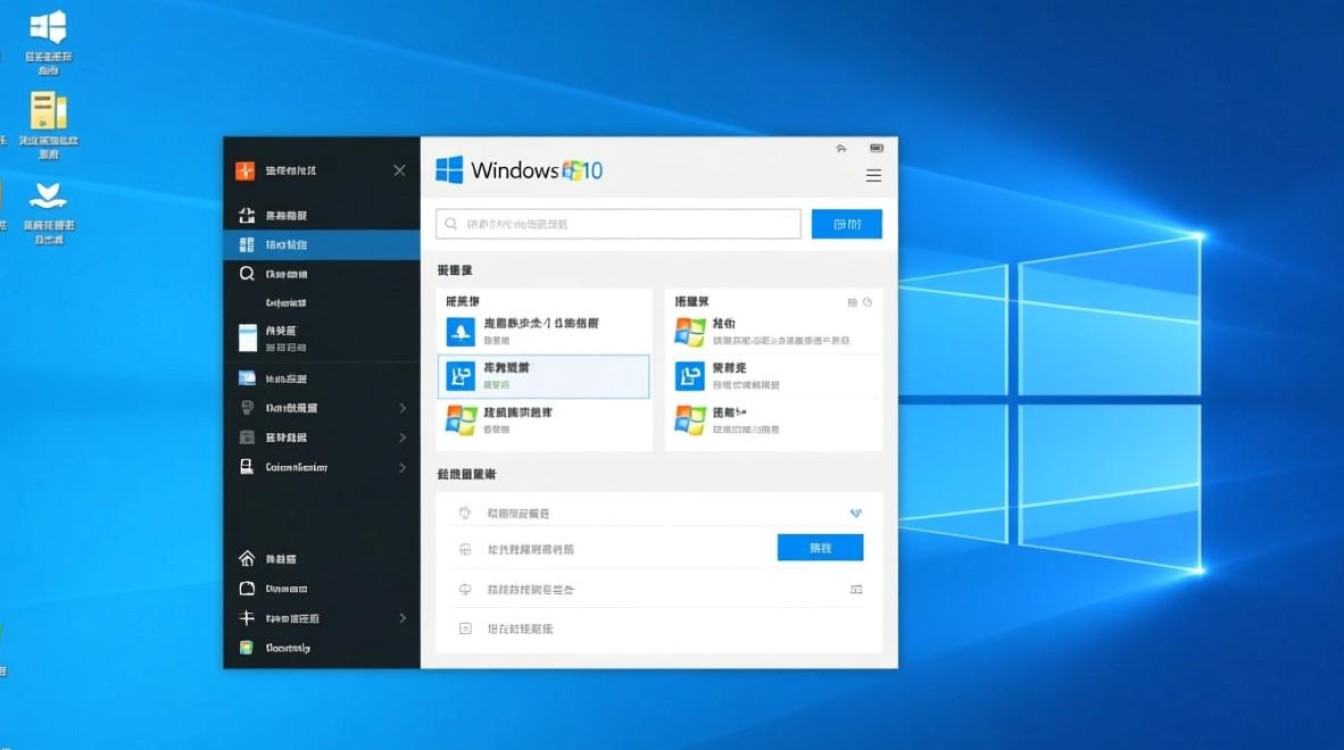Open the hamburger menu at top right

(874, 175)
